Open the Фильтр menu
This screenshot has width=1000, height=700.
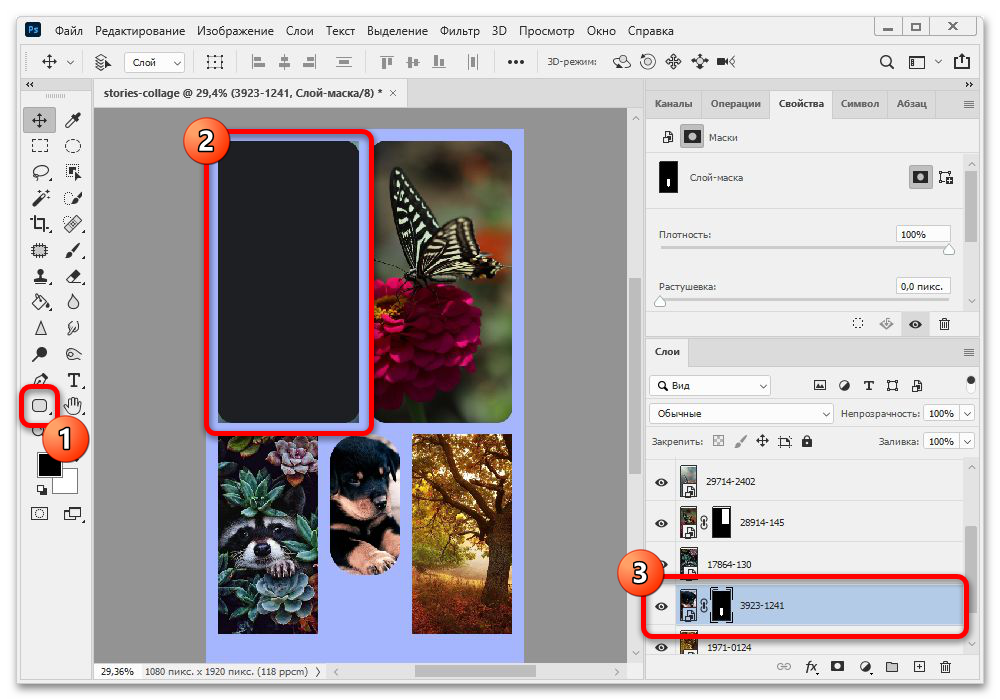point(459,31)
